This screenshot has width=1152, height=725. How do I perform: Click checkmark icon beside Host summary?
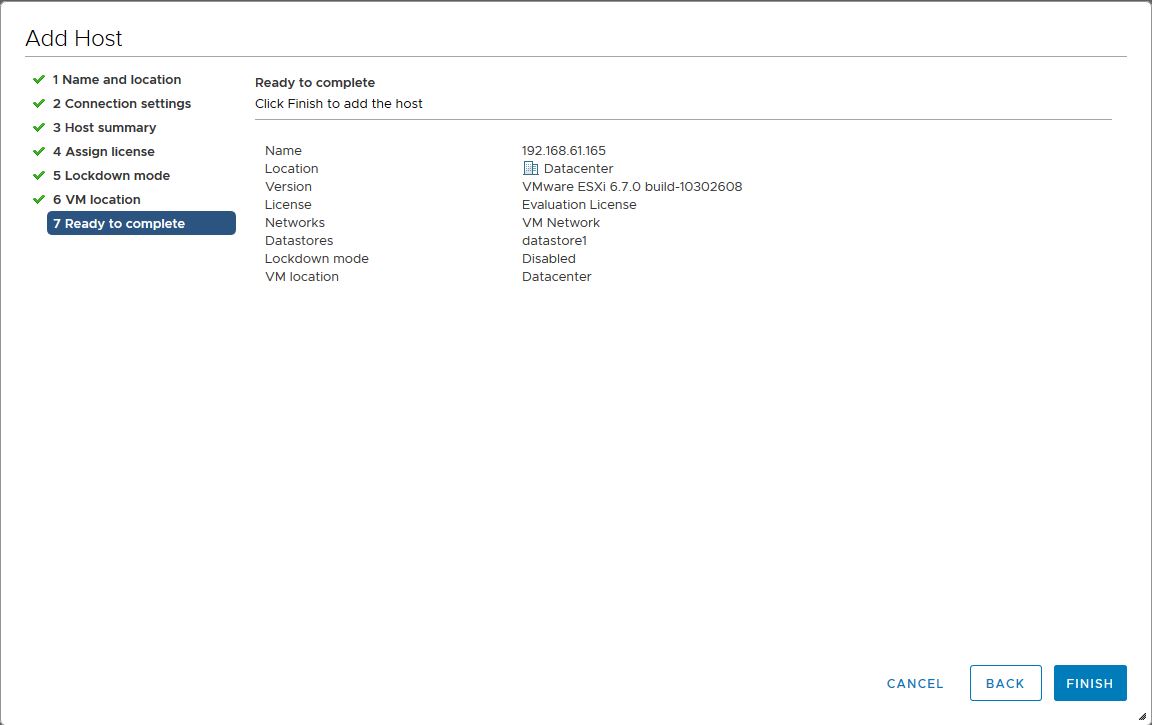(x=39, y=128)
